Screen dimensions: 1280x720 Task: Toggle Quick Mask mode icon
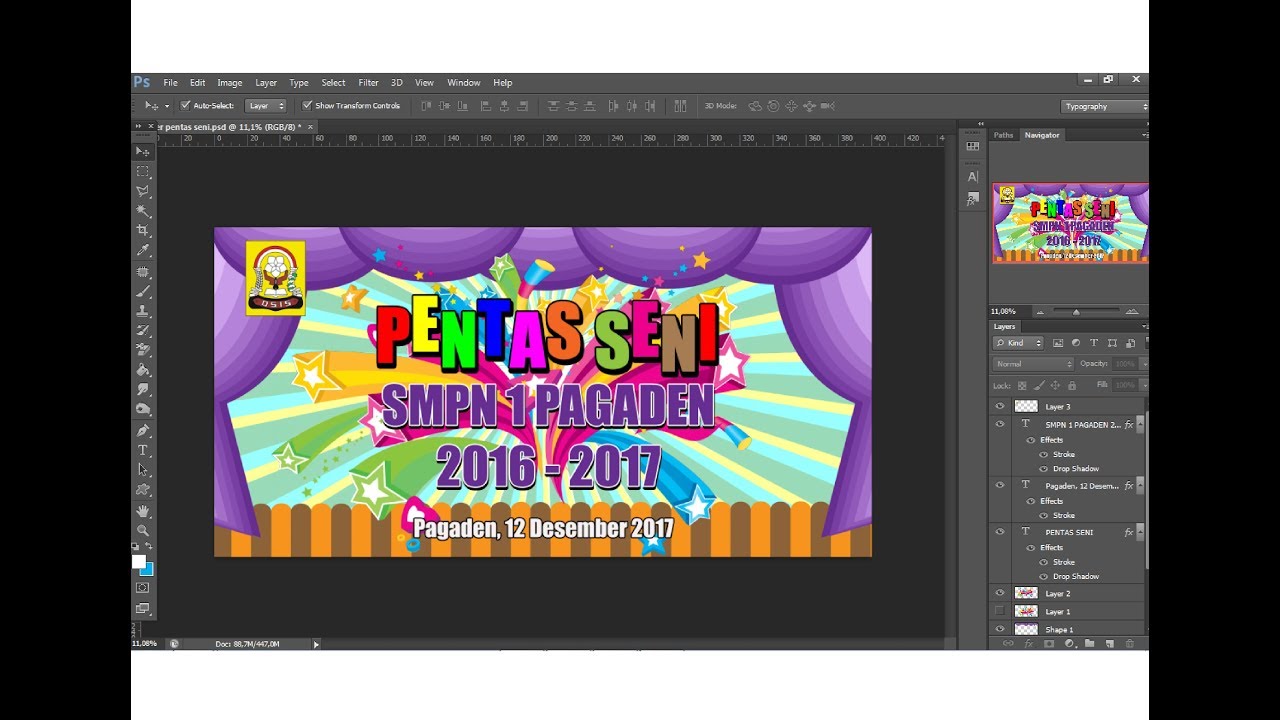tap(143, 588)
